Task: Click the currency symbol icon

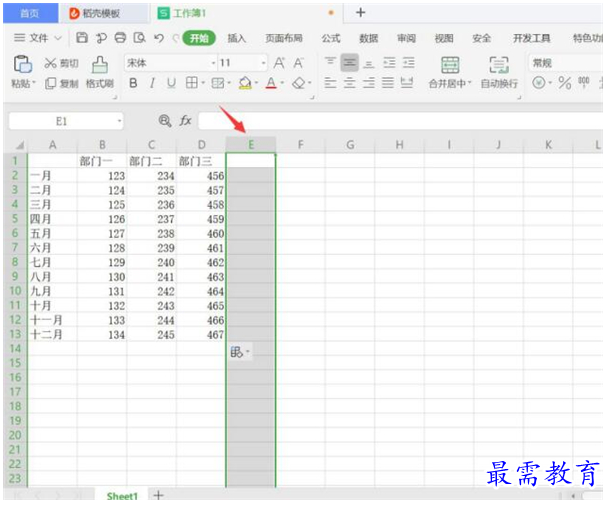Action: 539,83
